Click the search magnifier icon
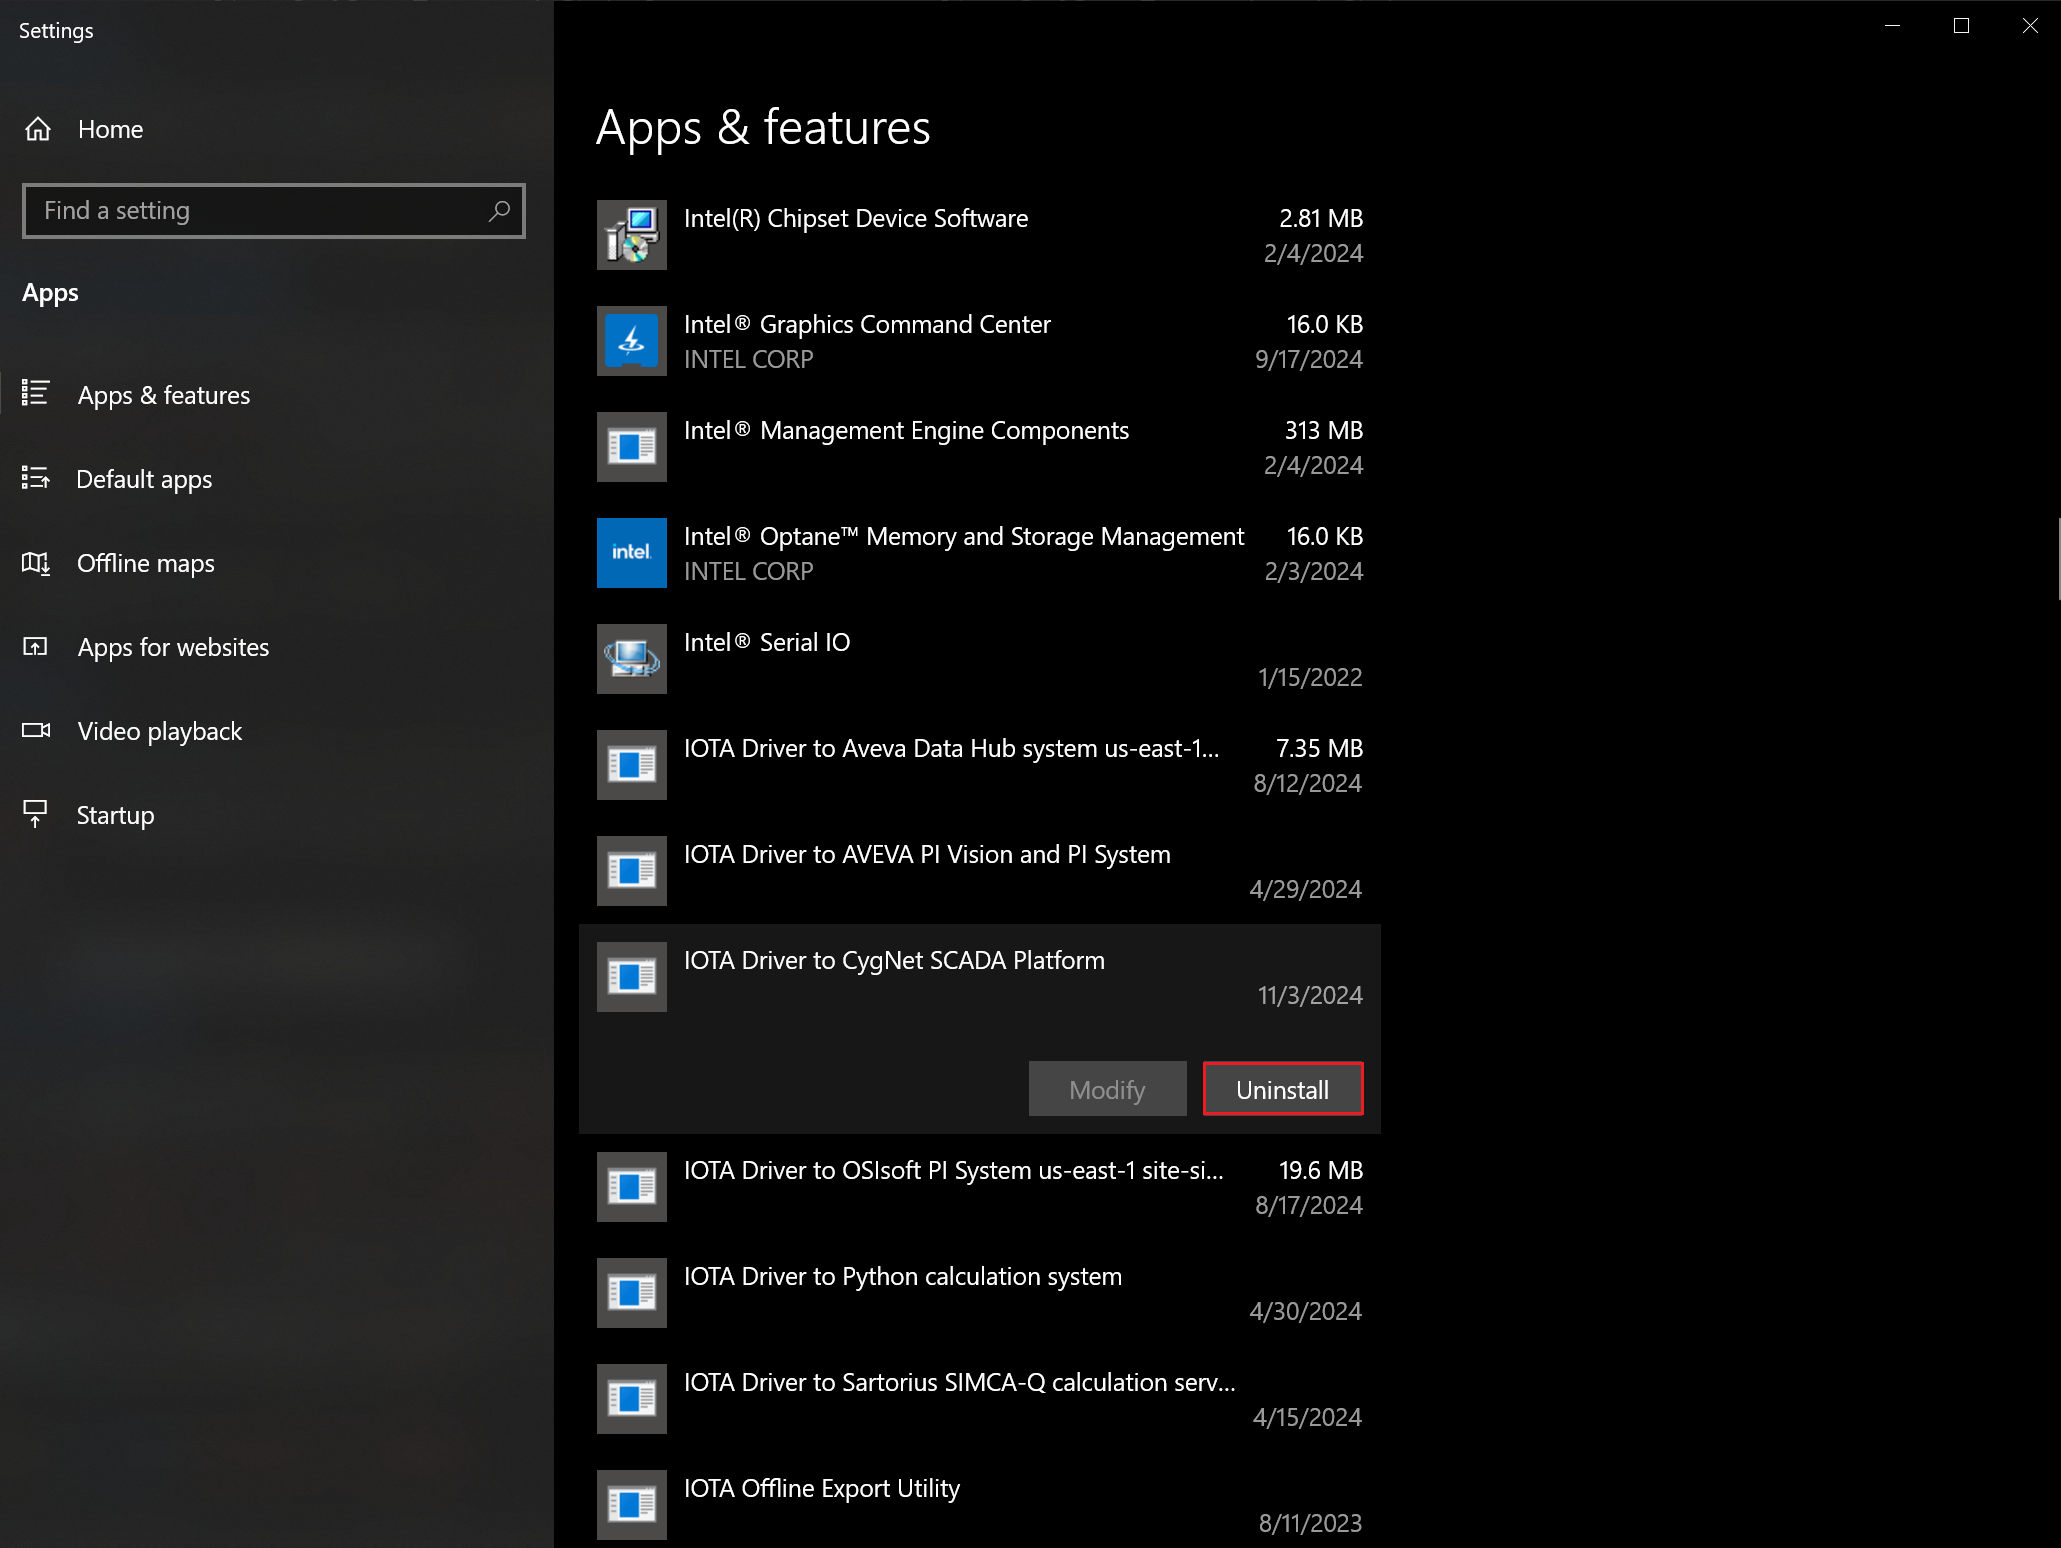The image size is (2061, 1548). pos(499,211)
